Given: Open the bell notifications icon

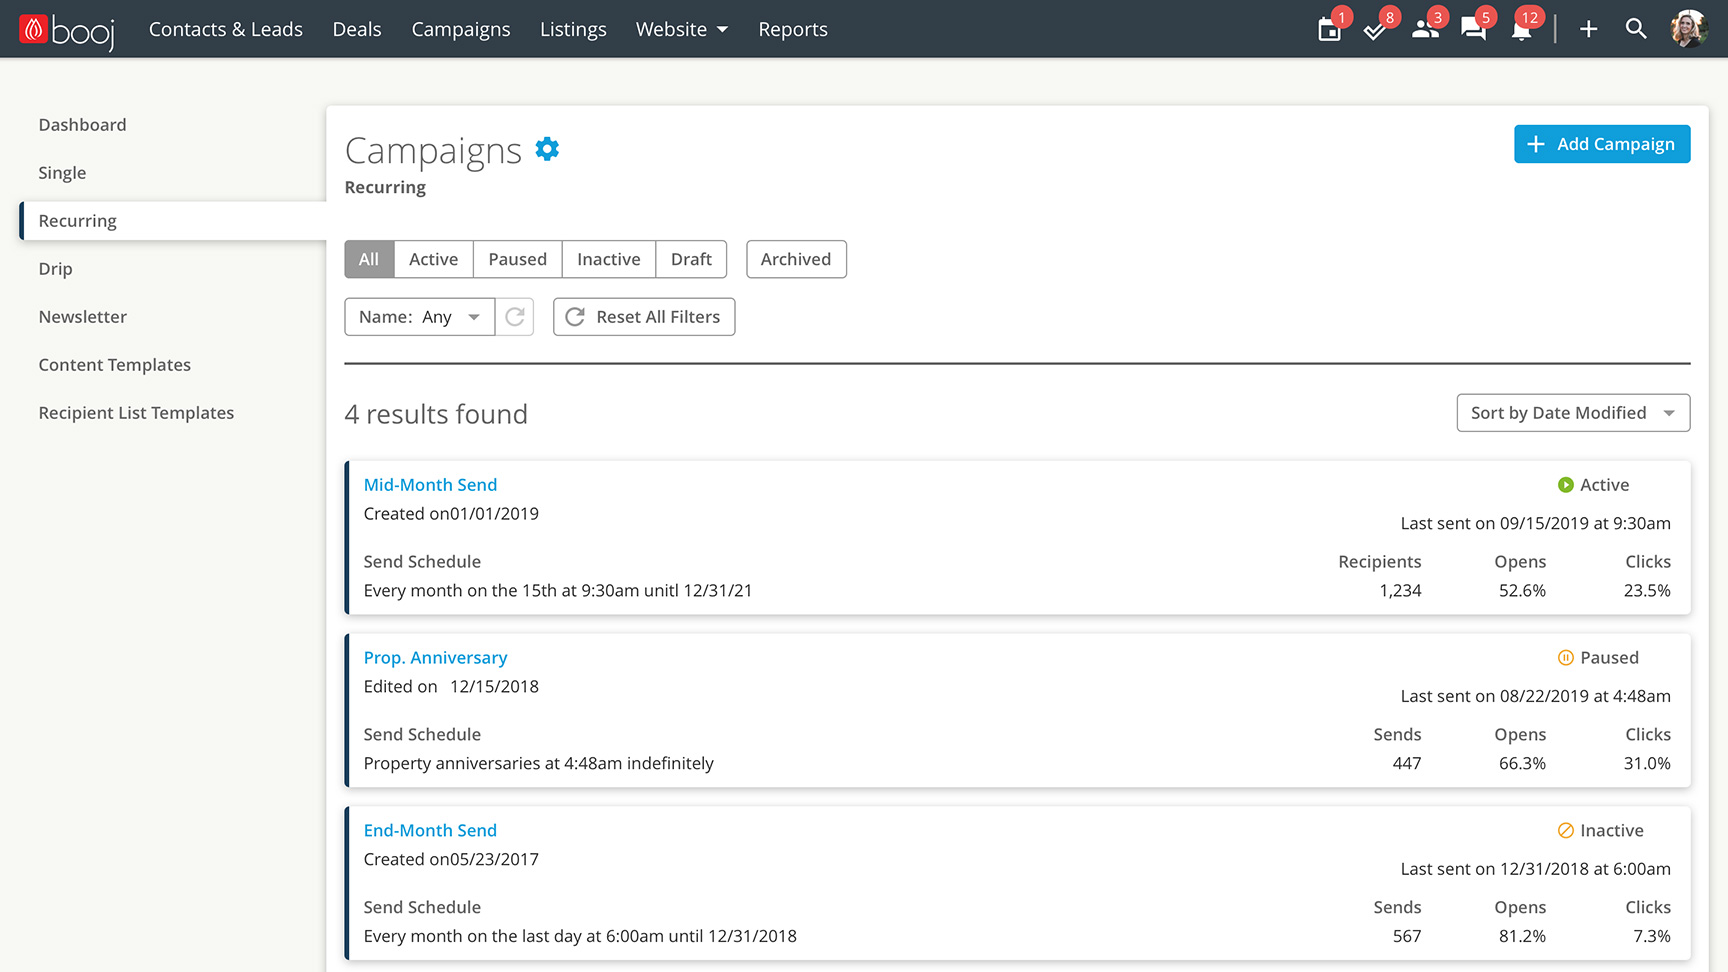Looking at the screenshot, I should (x=1521, y=30).
